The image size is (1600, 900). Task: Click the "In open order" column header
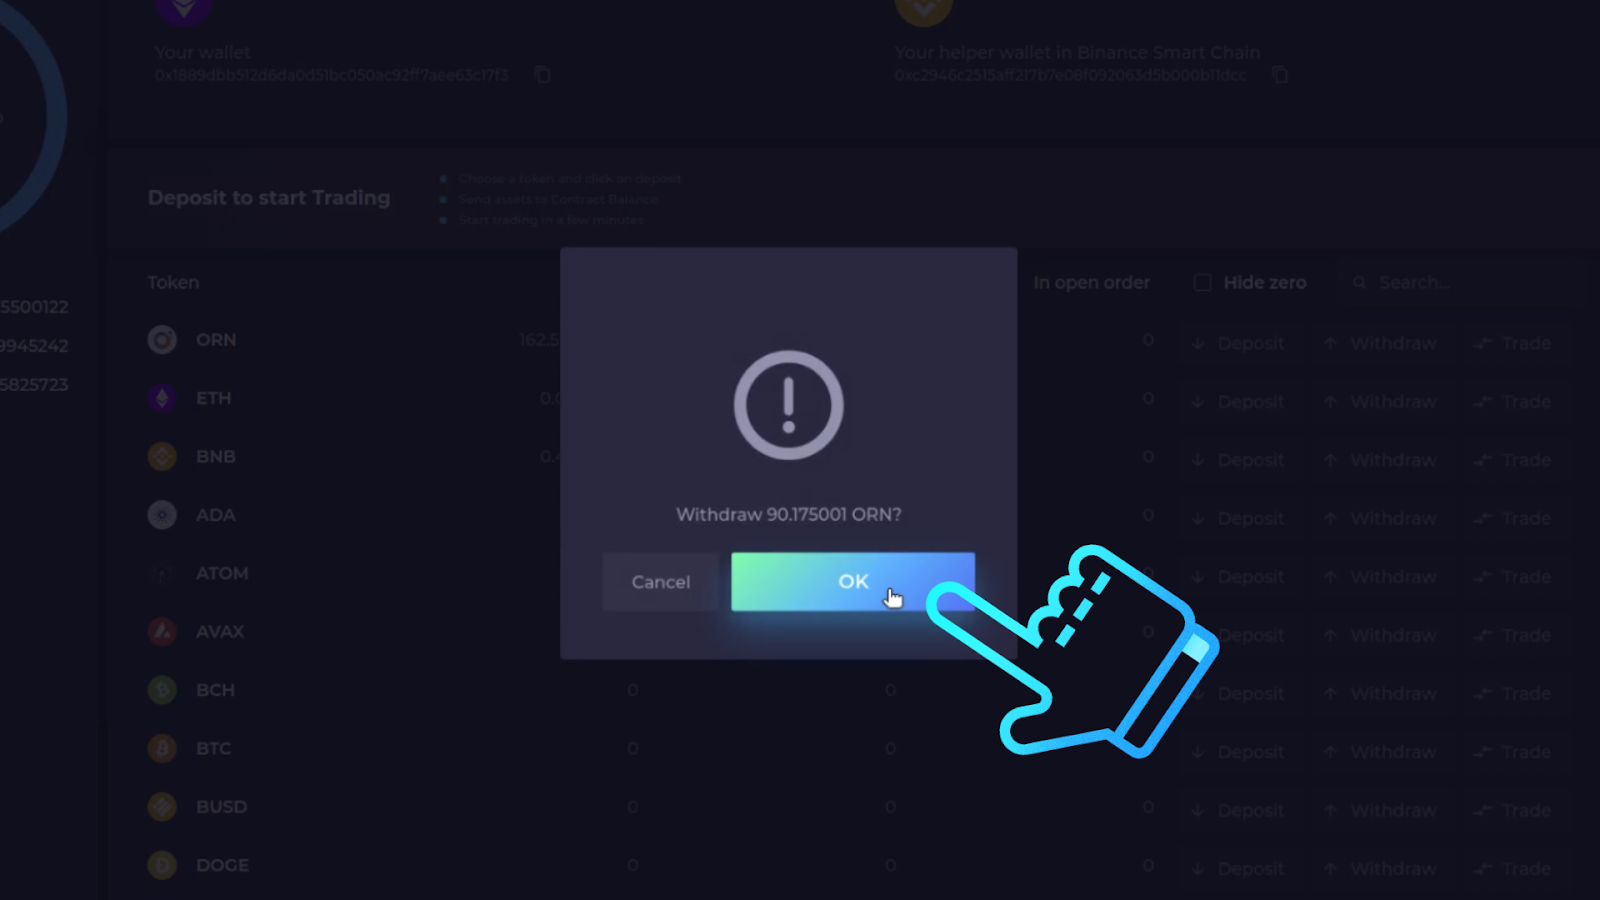(x=1092, y=283)
